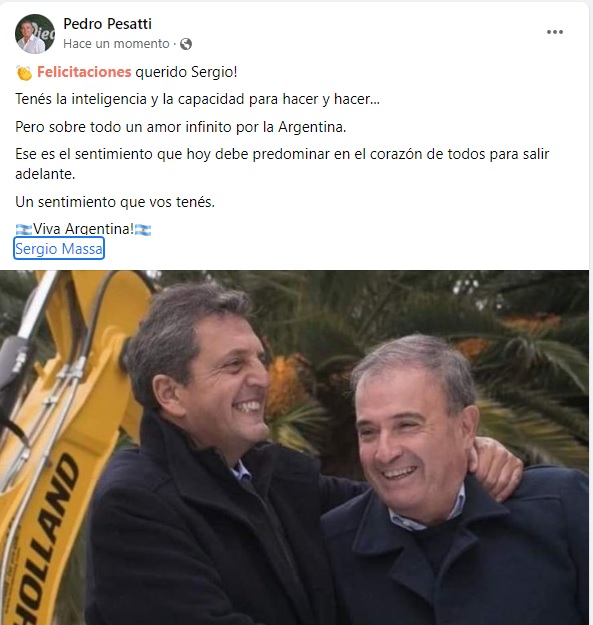
Task: Click the clapping hands emoji
Action: coord(24,73)
